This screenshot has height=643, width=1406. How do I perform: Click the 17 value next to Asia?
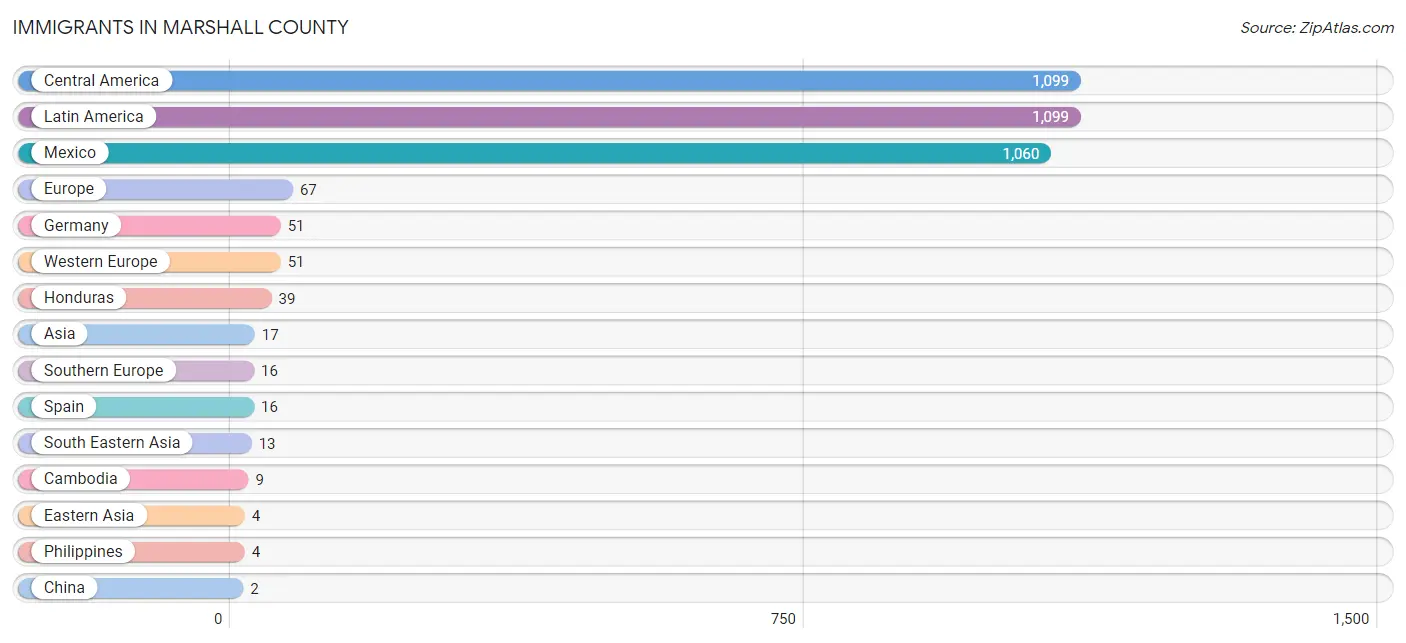270,335
